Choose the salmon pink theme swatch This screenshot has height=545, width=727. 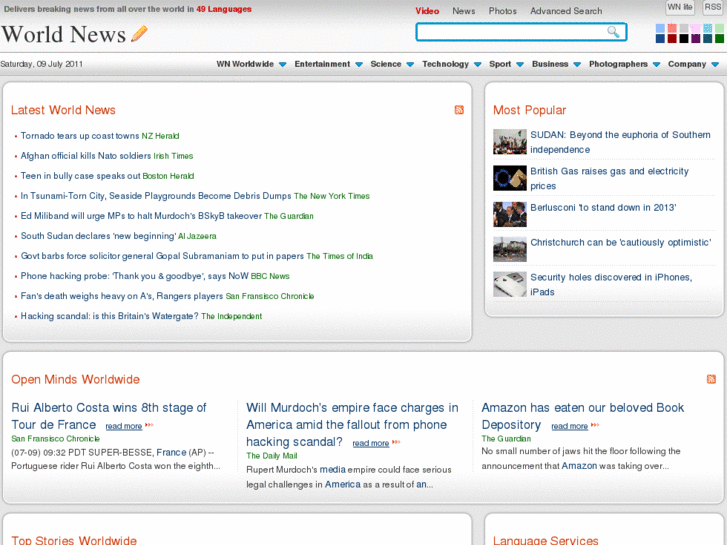[x=672, y=29]
